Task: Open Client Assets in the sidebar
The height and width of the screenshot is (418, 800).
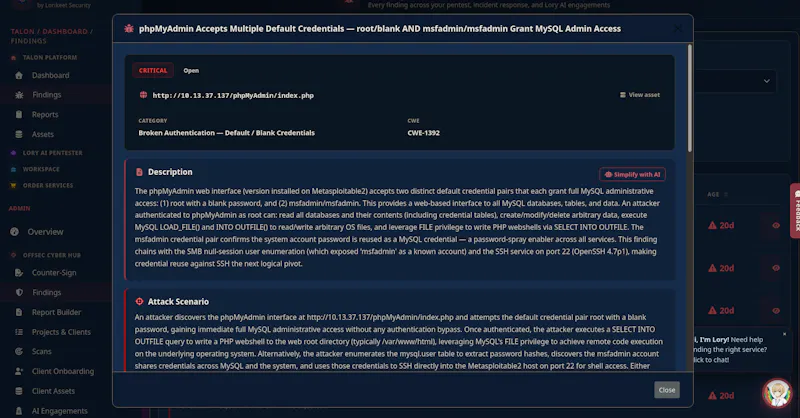Action: click(53, 391)
